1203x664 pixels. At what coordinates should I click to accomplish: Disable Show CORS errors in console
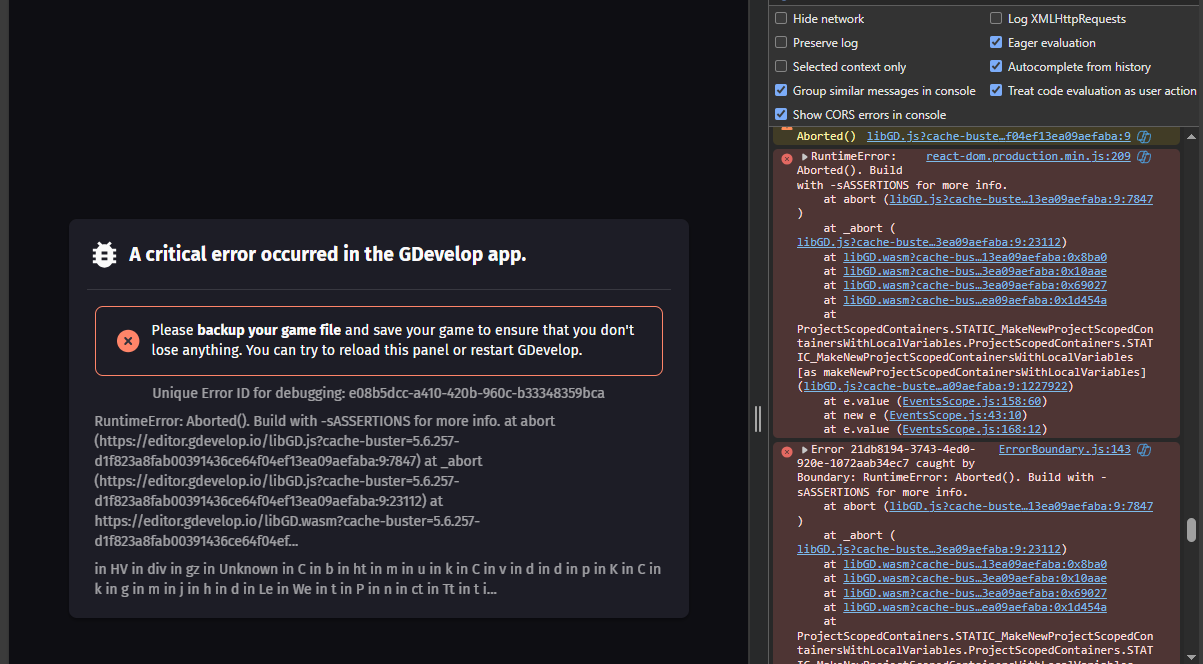coord(781,115)
